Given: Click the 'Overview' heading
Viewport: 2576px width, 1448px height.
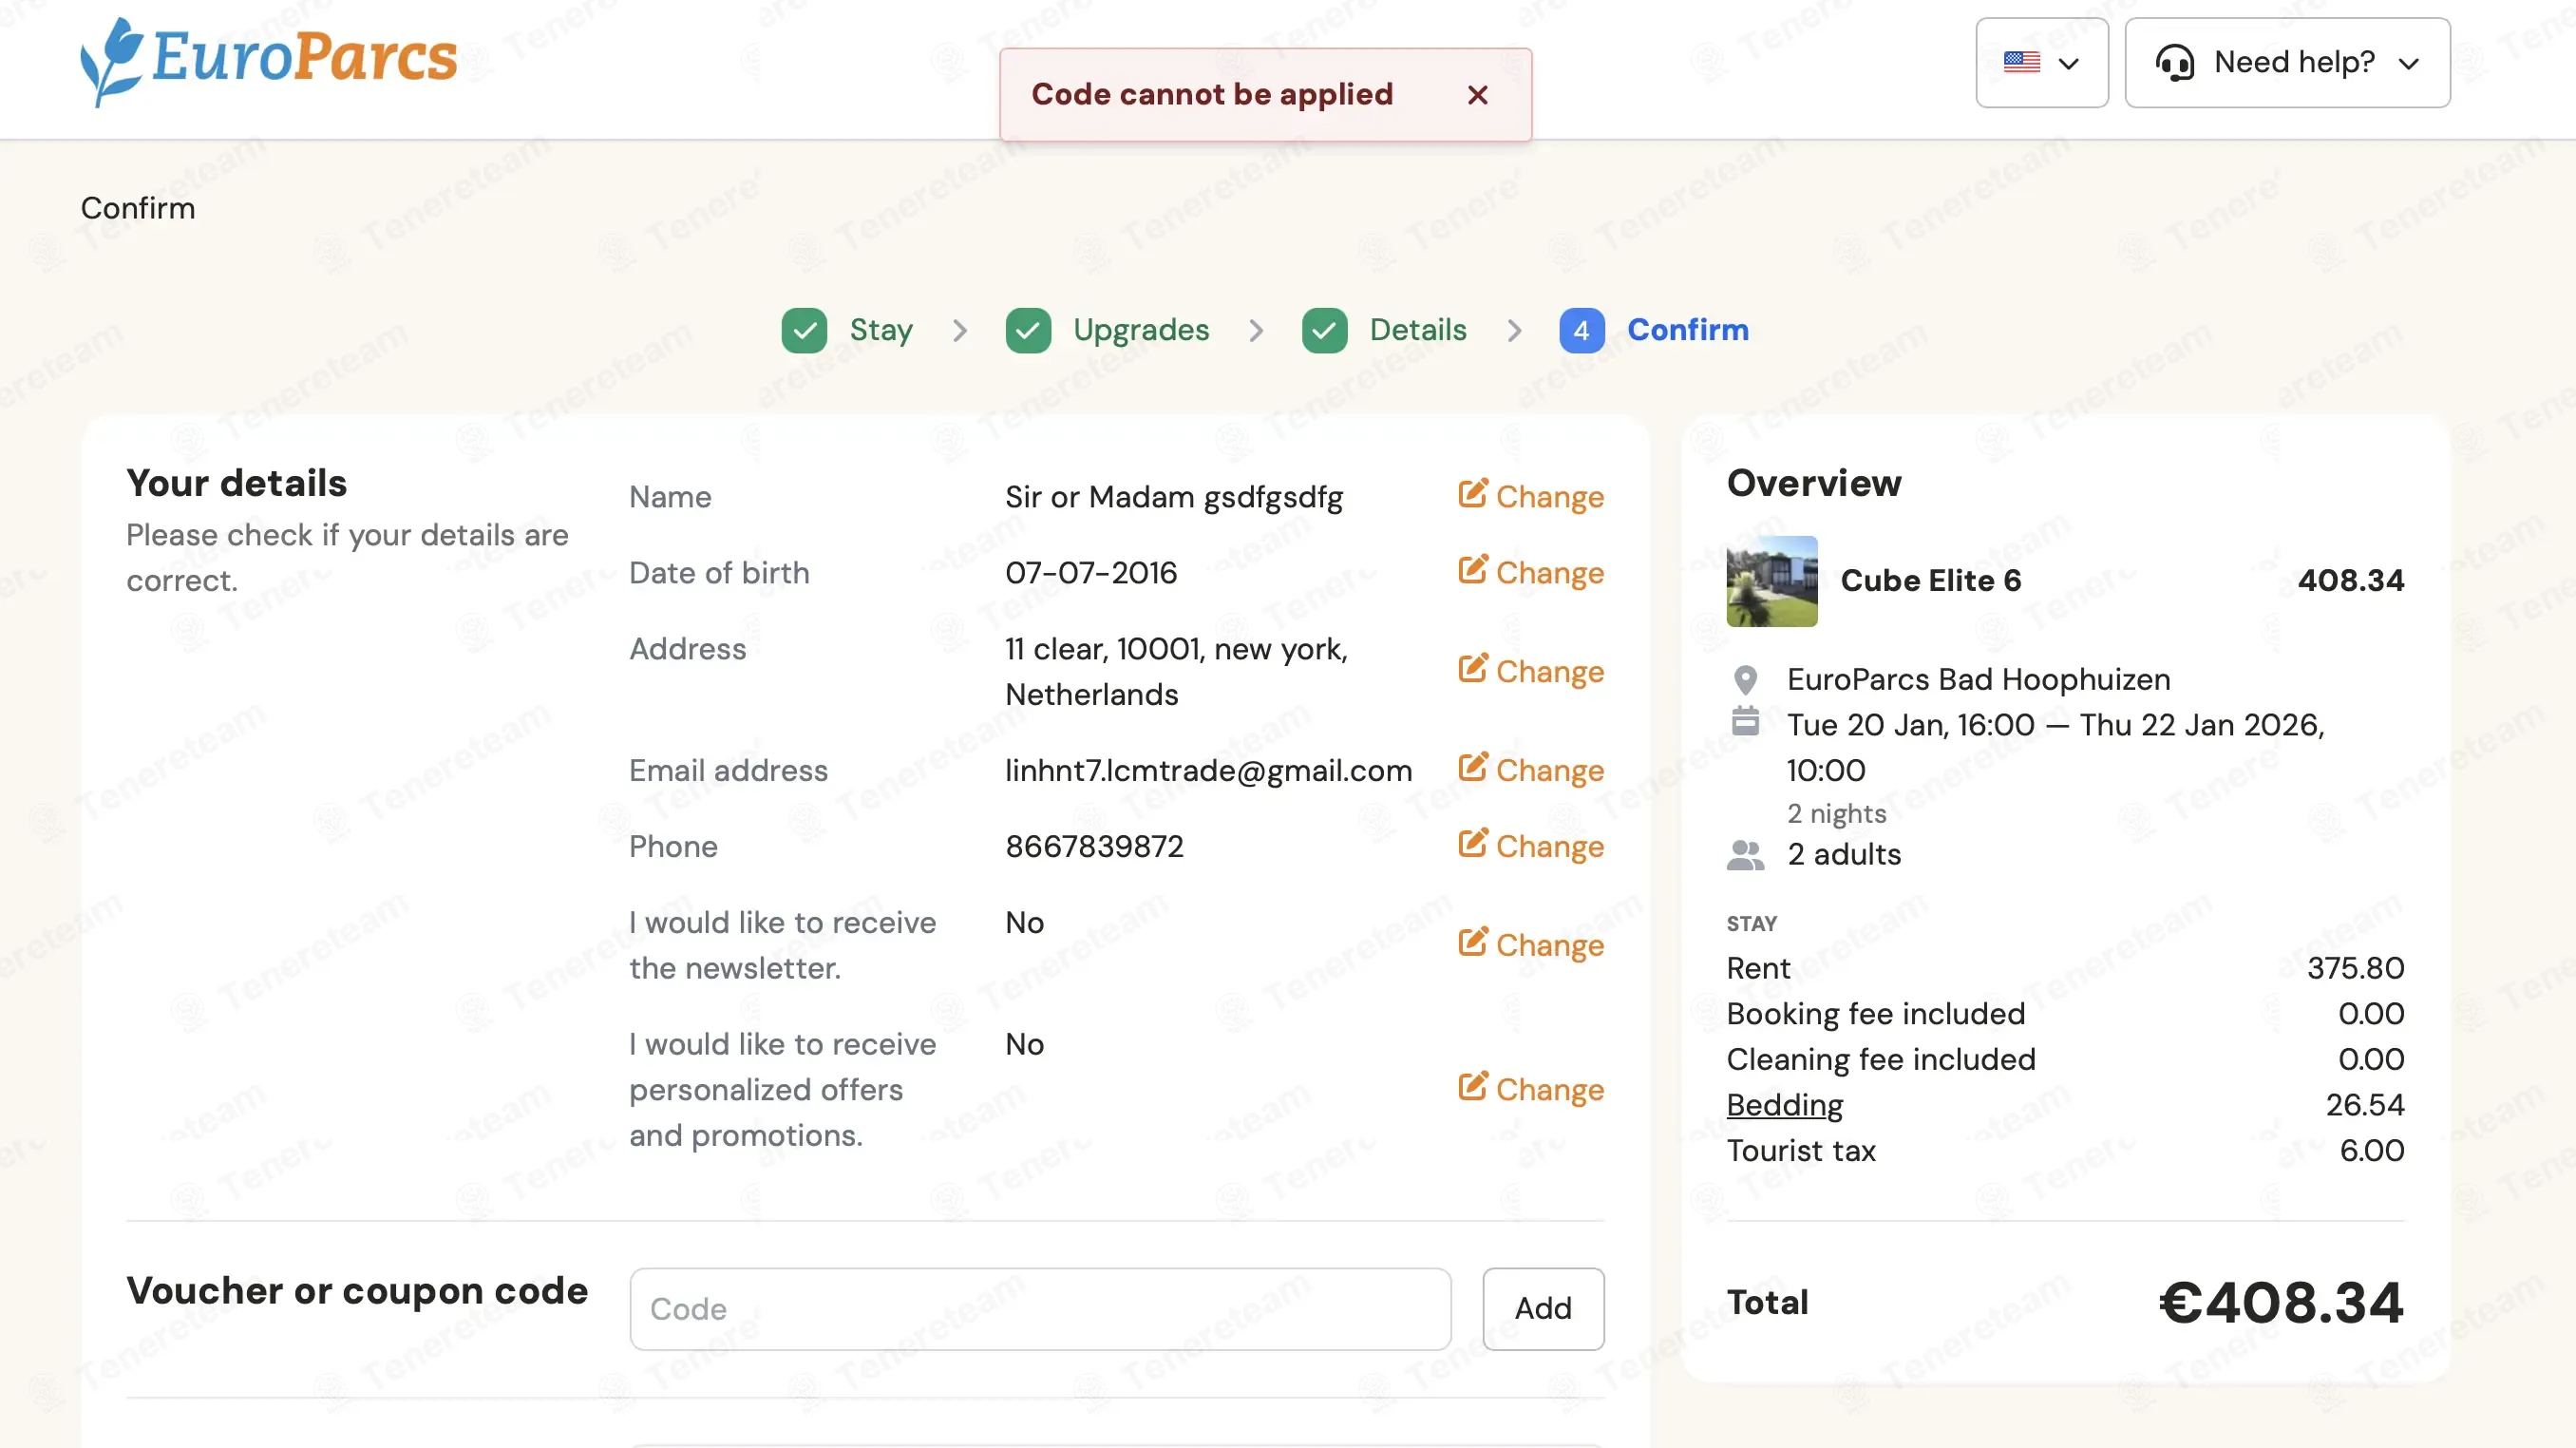Looking at the screenshot, I should click(1814, 483).
